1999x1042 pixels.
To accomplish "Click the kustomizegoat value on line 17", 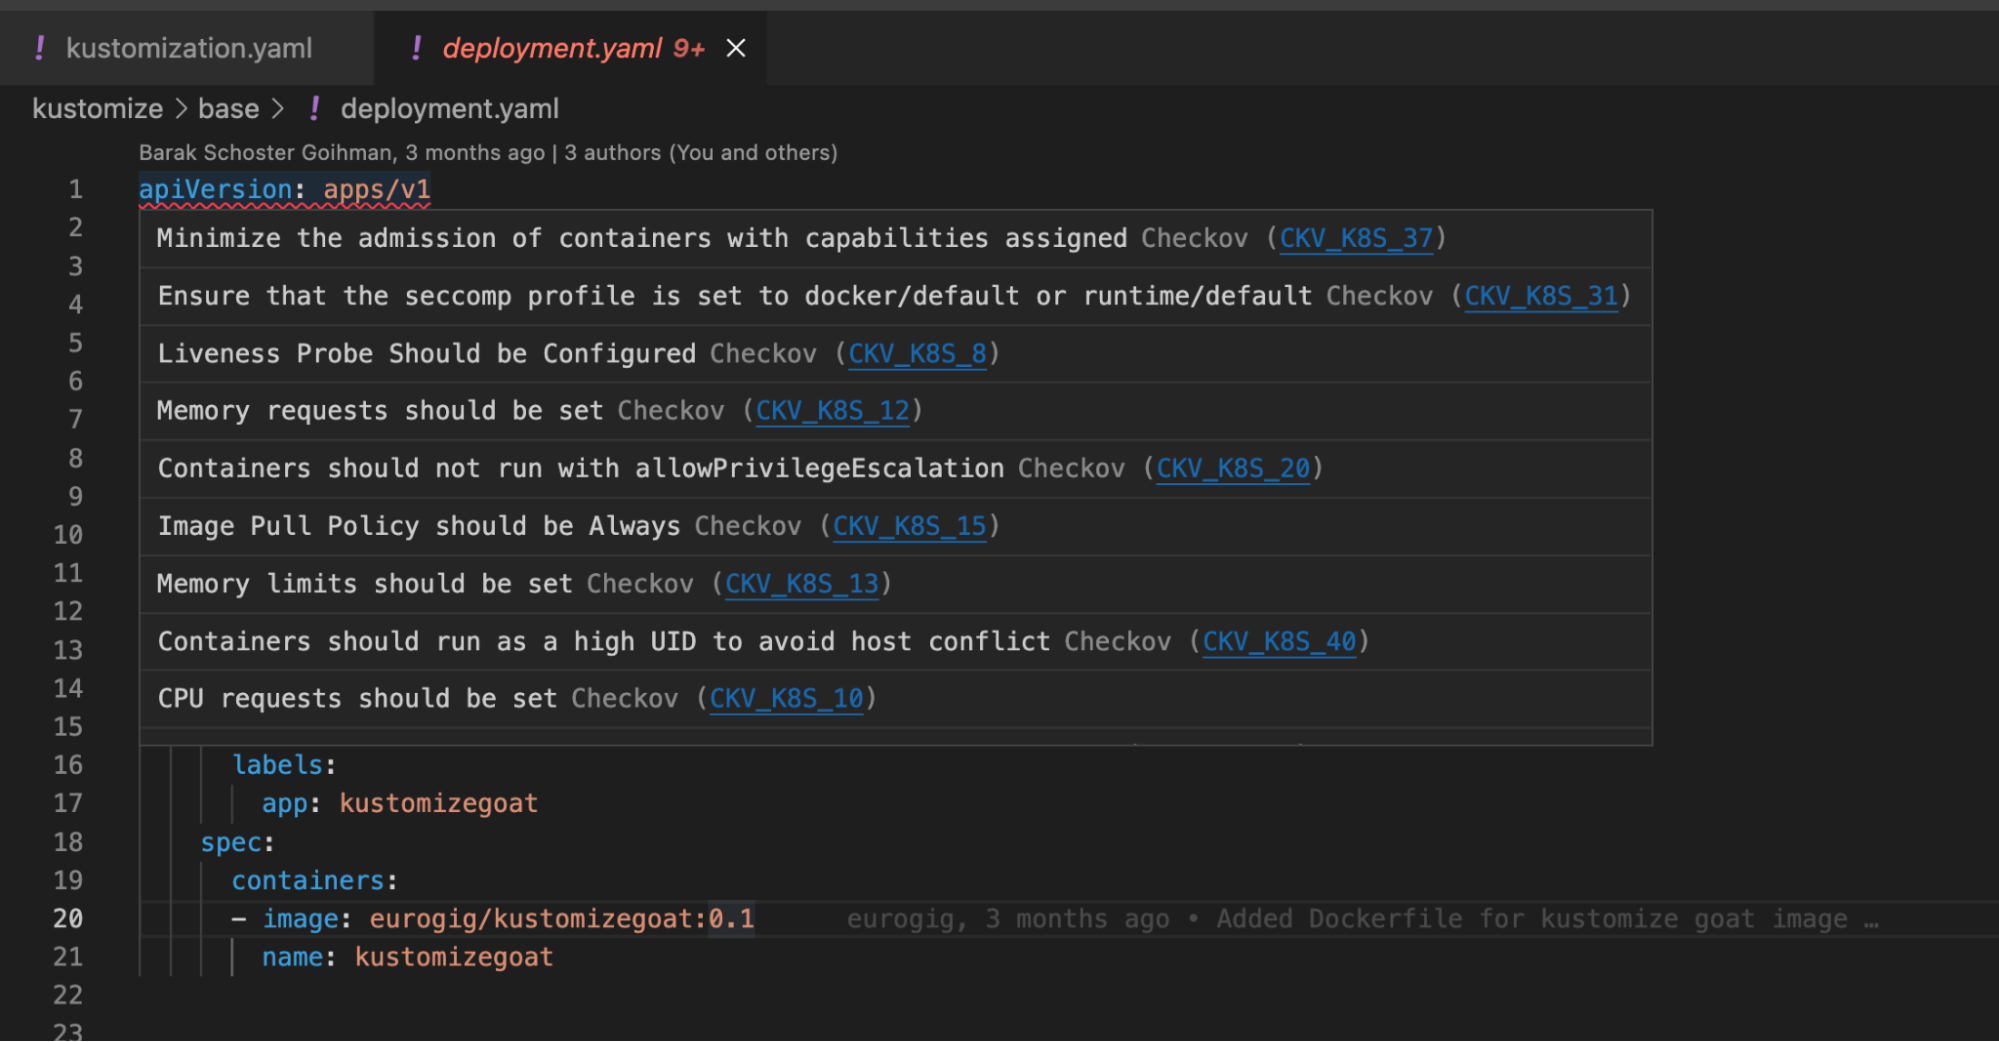I will 438,804.
